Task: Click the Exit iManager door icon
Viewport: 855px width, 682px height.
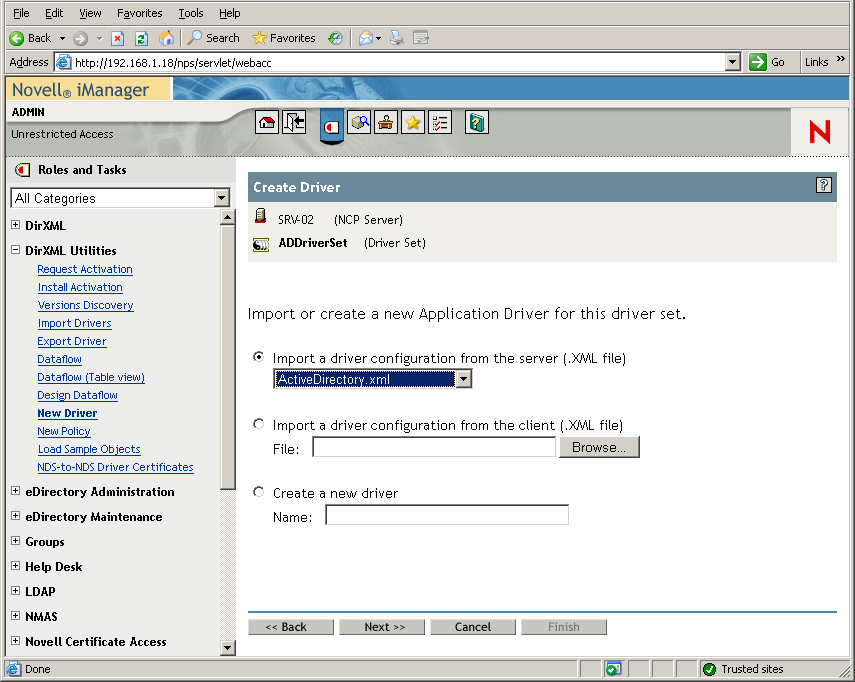Action: click(x=293, y=122)
